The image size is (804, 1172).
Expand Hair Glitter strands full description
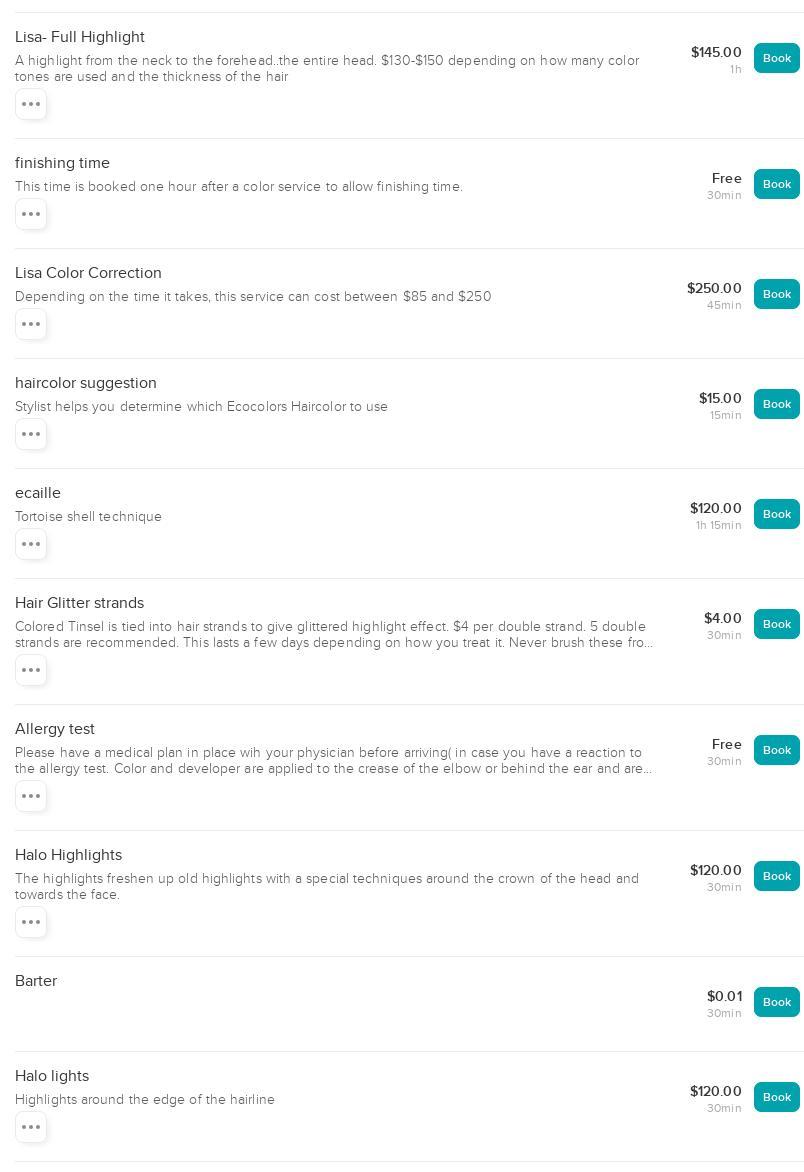click(31, 670)
